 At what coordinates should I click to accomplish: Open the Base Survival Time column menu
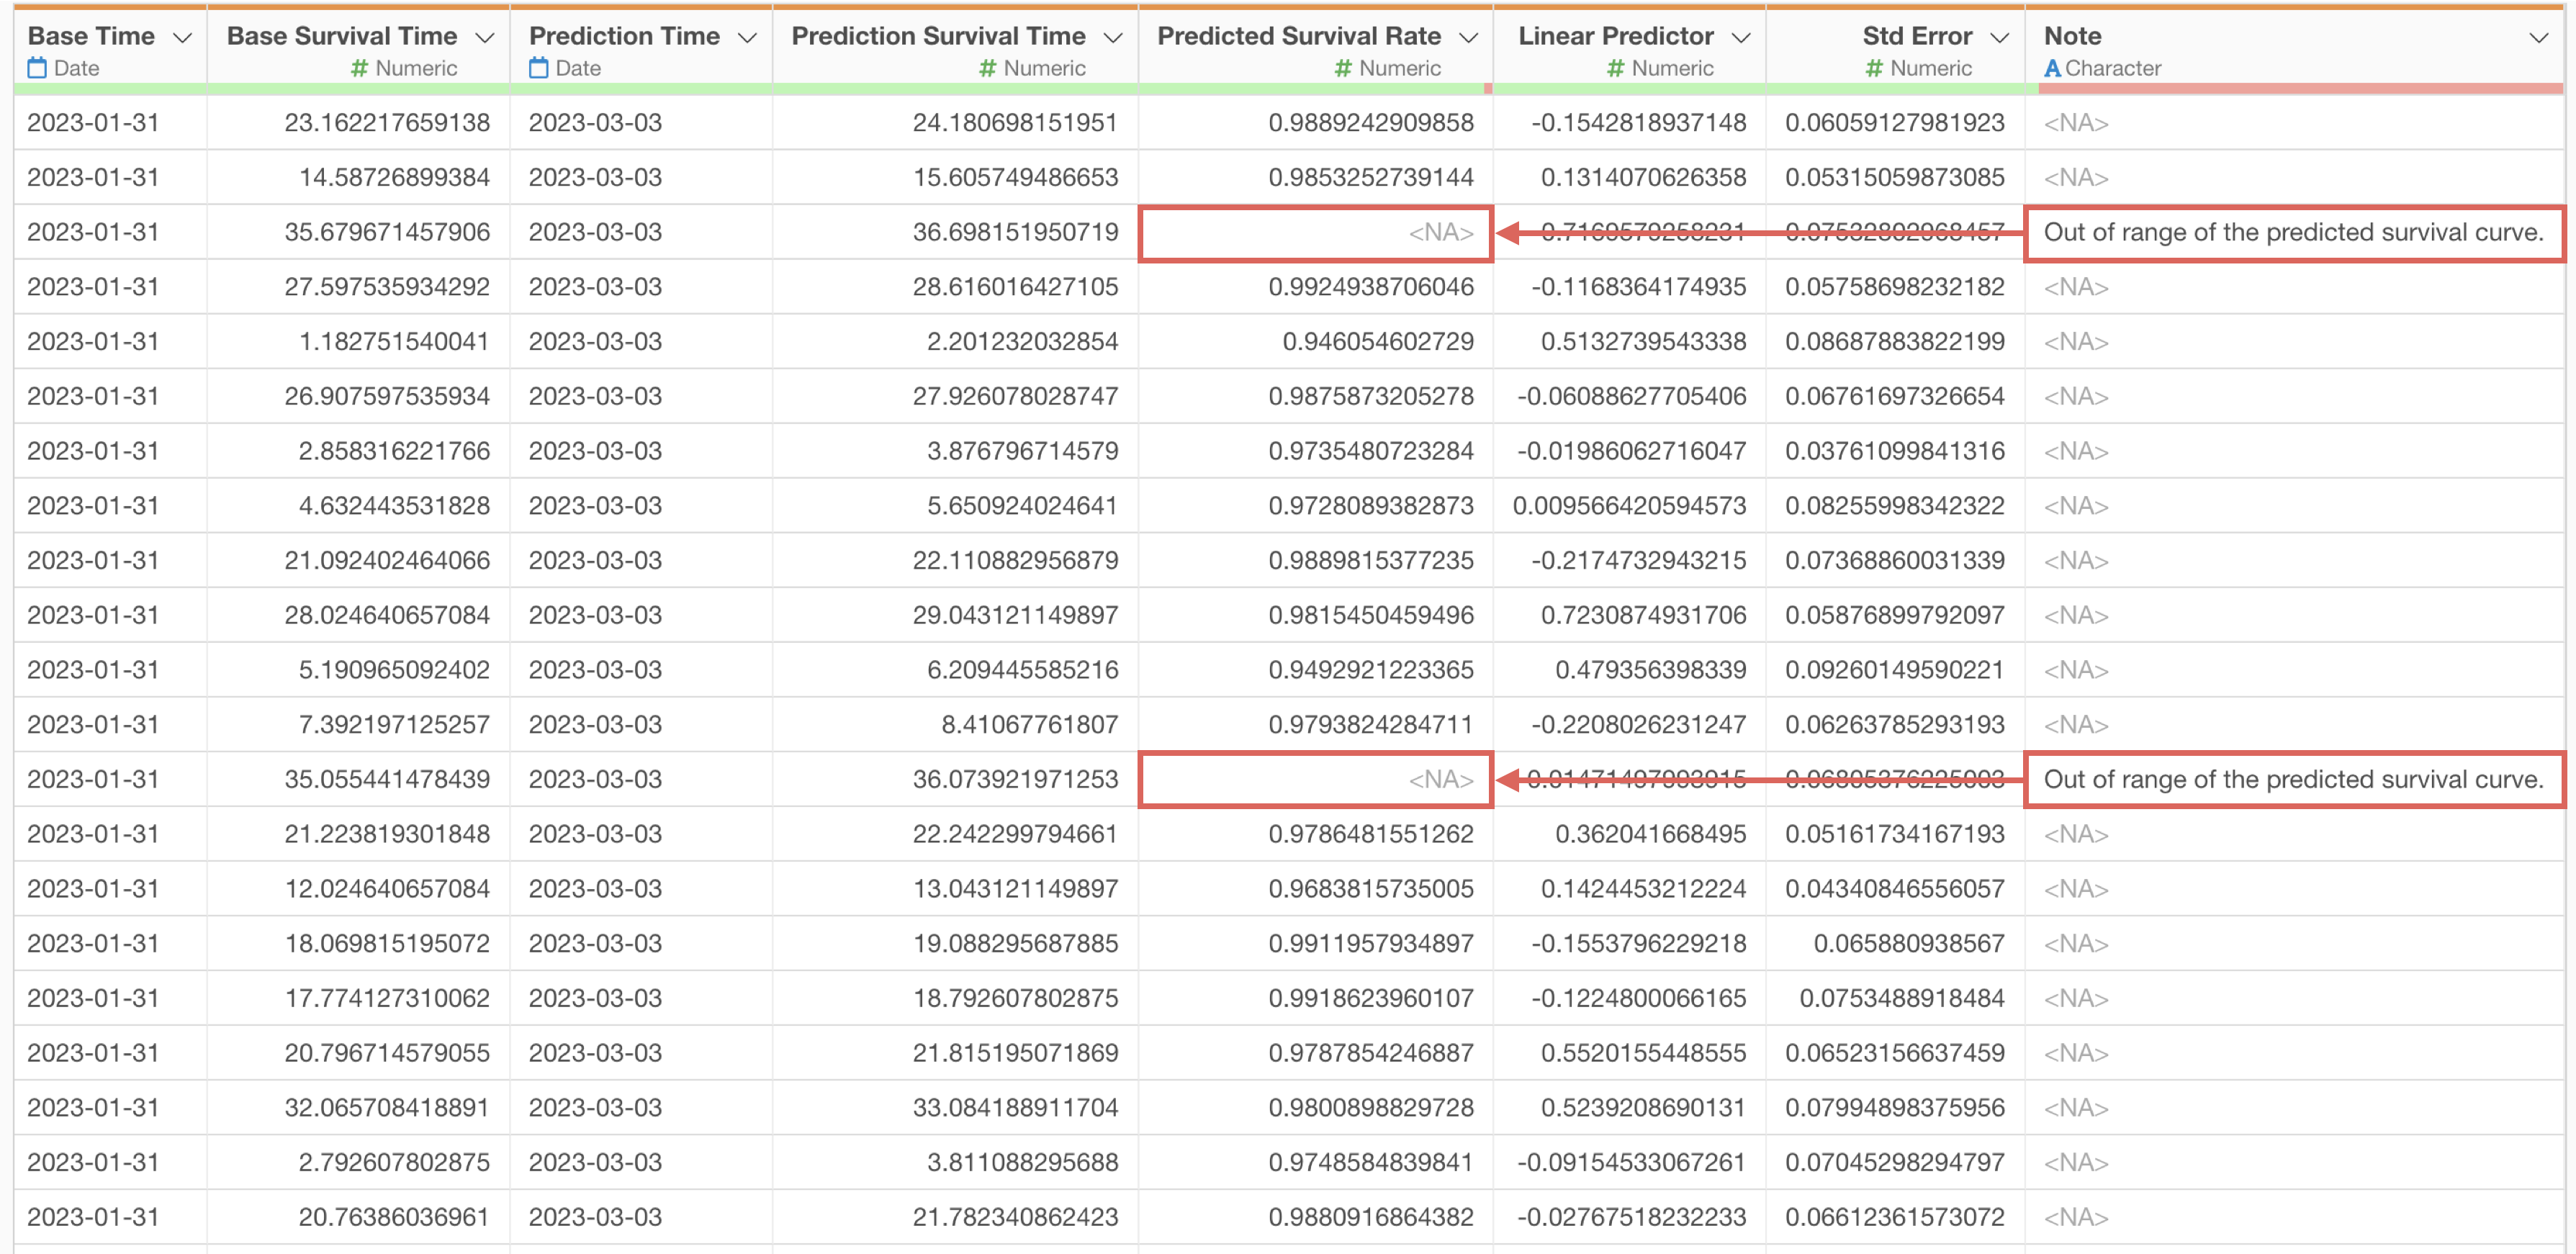(x=485, y=38)
